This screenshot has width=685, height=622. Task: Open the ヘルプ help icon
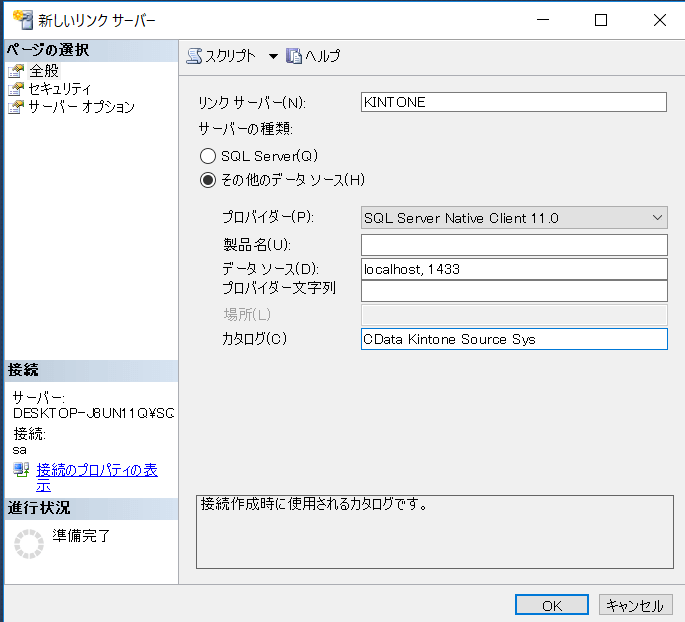(x=294, y=56)
